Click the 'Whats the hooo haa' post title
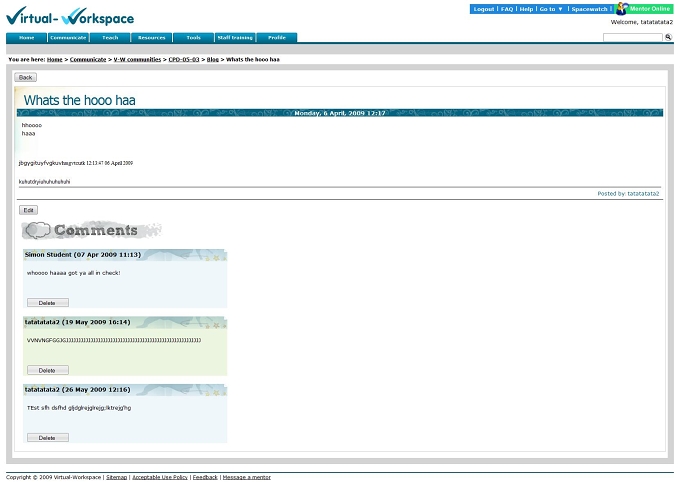This screenshot has width=680, height=482. point(79,100)
